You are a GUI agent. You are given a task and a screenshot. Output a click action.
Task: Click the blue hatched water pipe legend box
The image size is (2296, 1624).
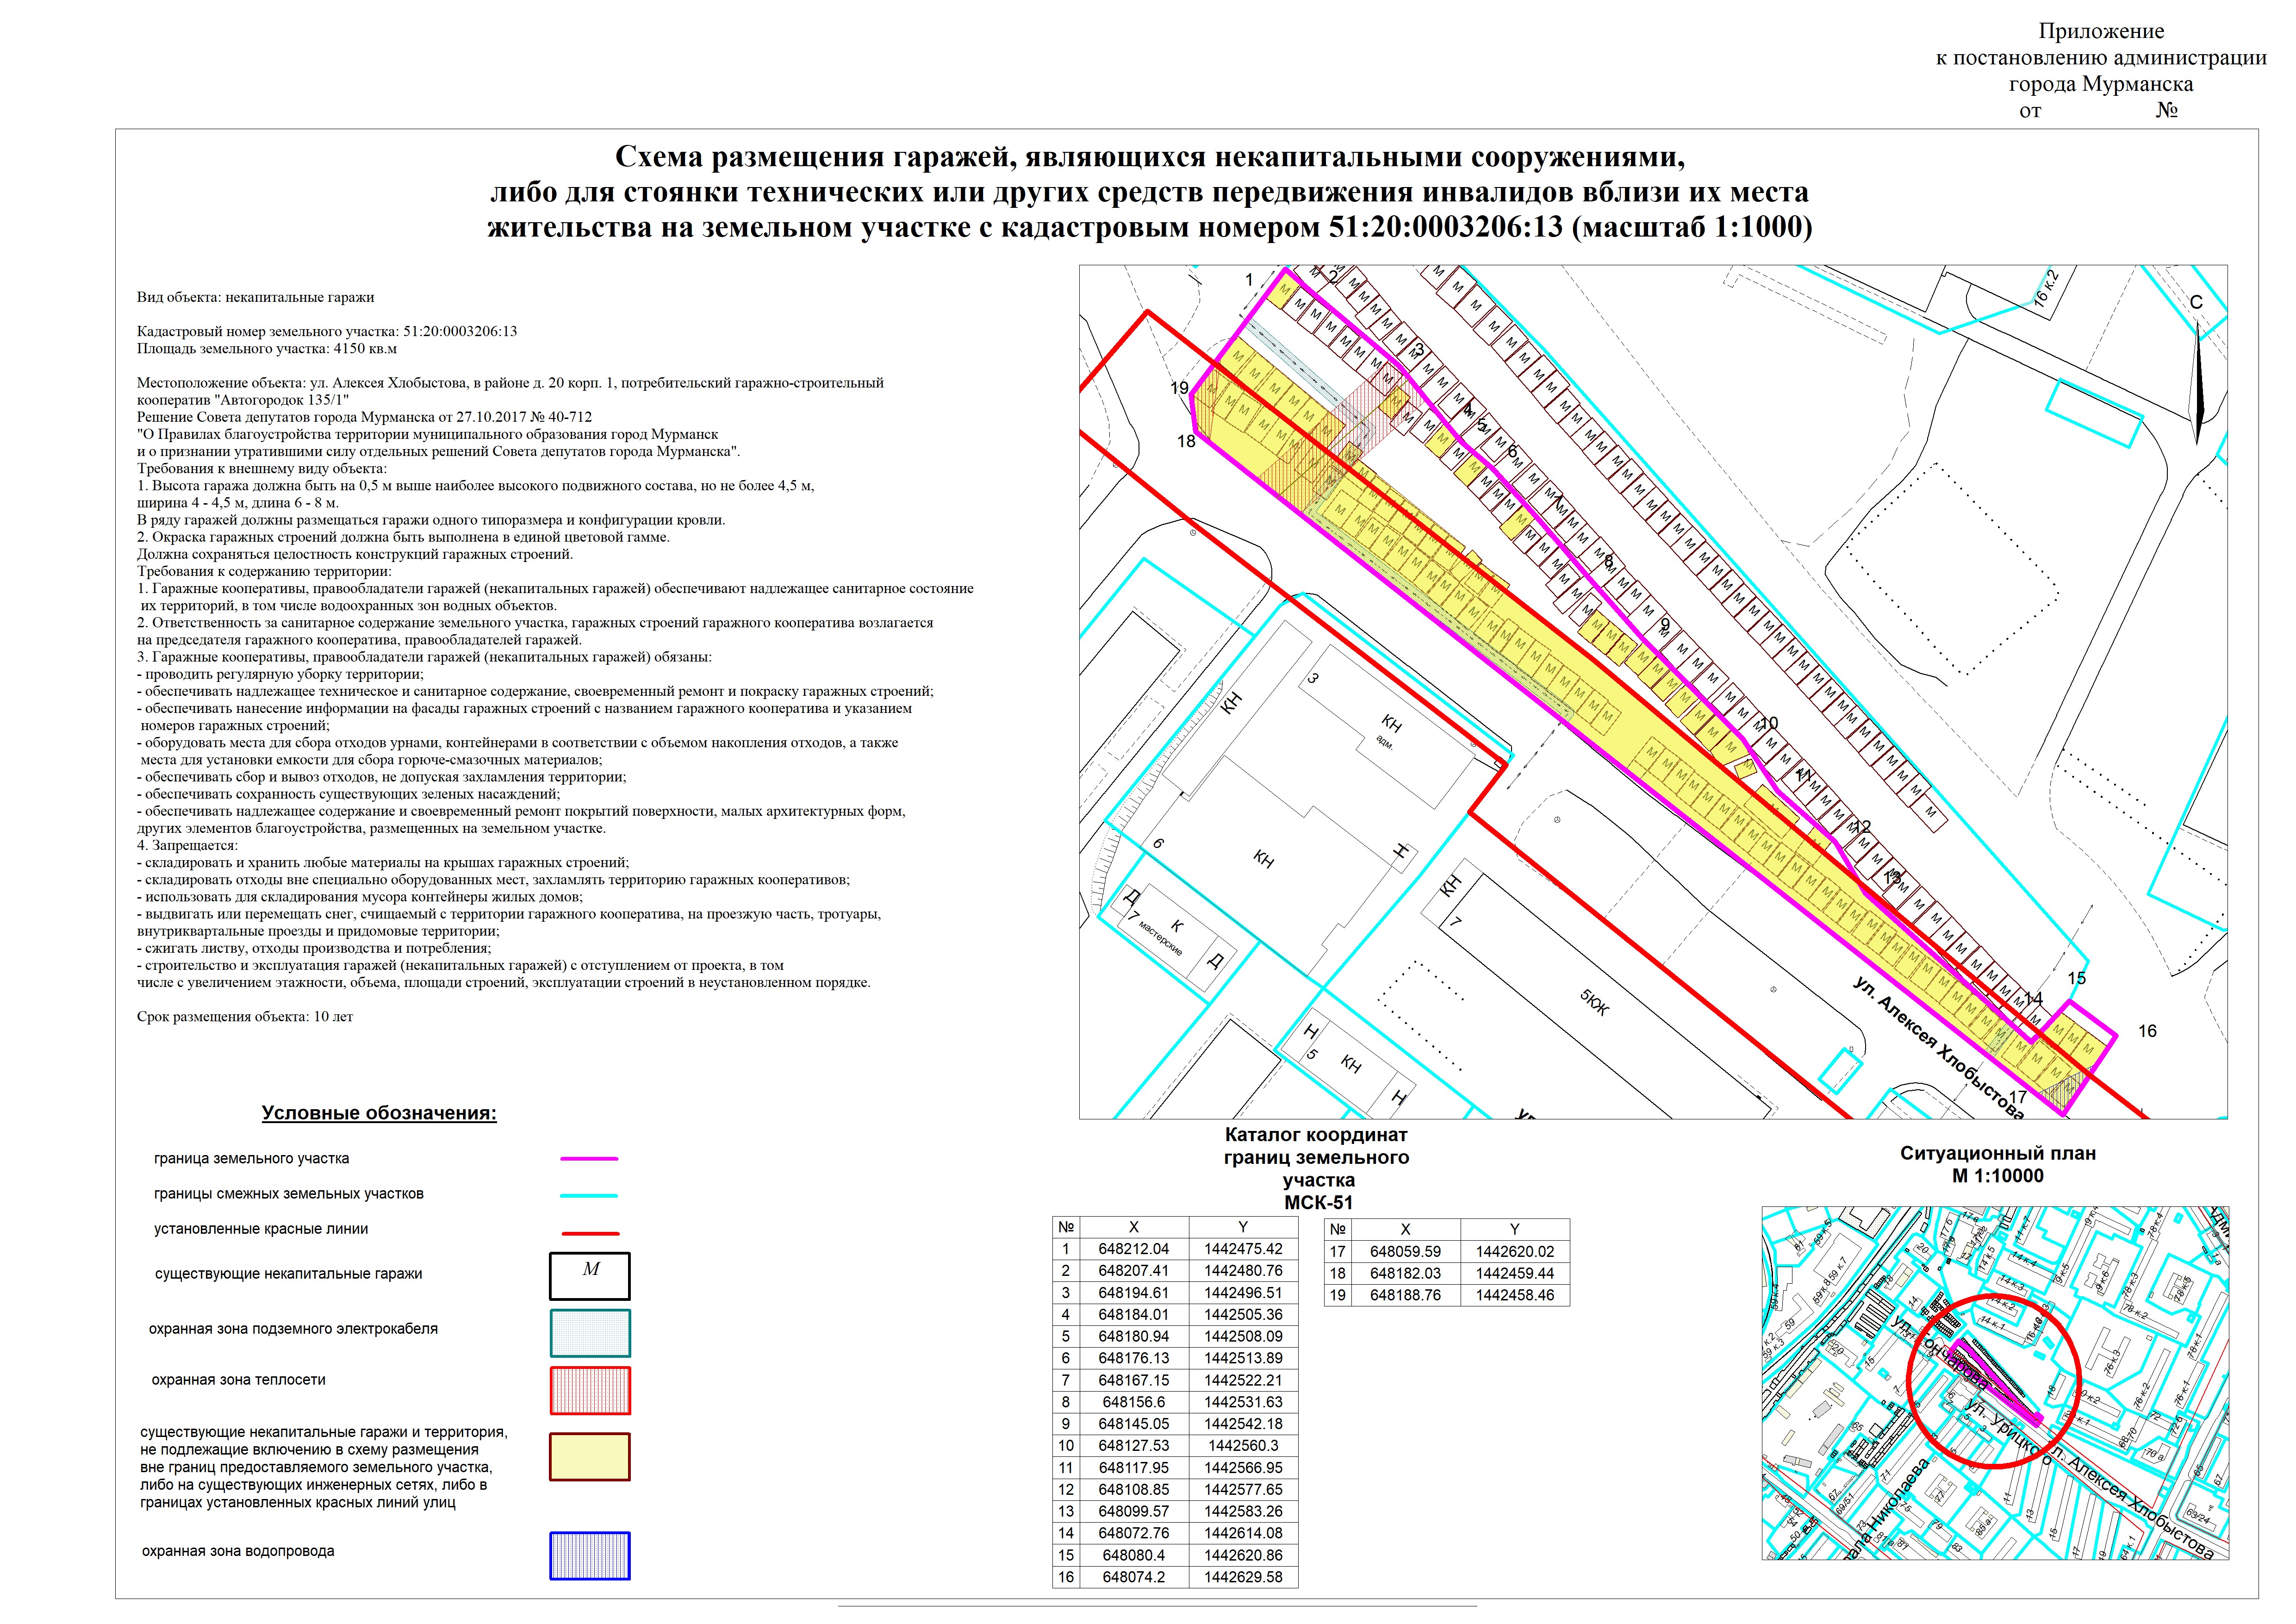click(x=590, y=1556)
